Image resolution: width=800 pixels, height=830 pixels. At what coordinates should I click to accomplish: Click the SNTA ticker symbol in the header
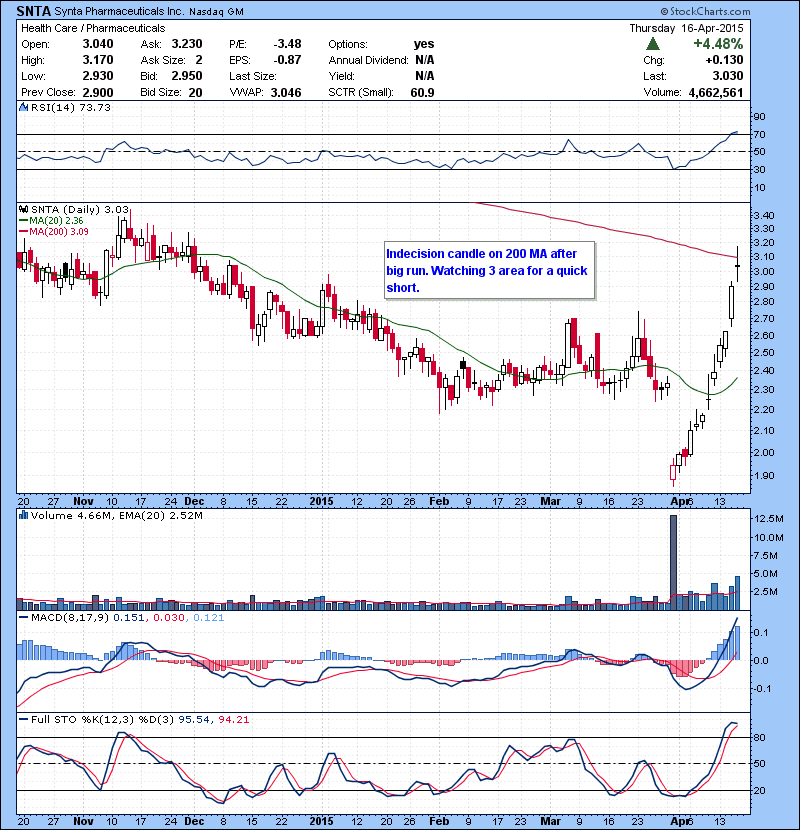(34, 11)
